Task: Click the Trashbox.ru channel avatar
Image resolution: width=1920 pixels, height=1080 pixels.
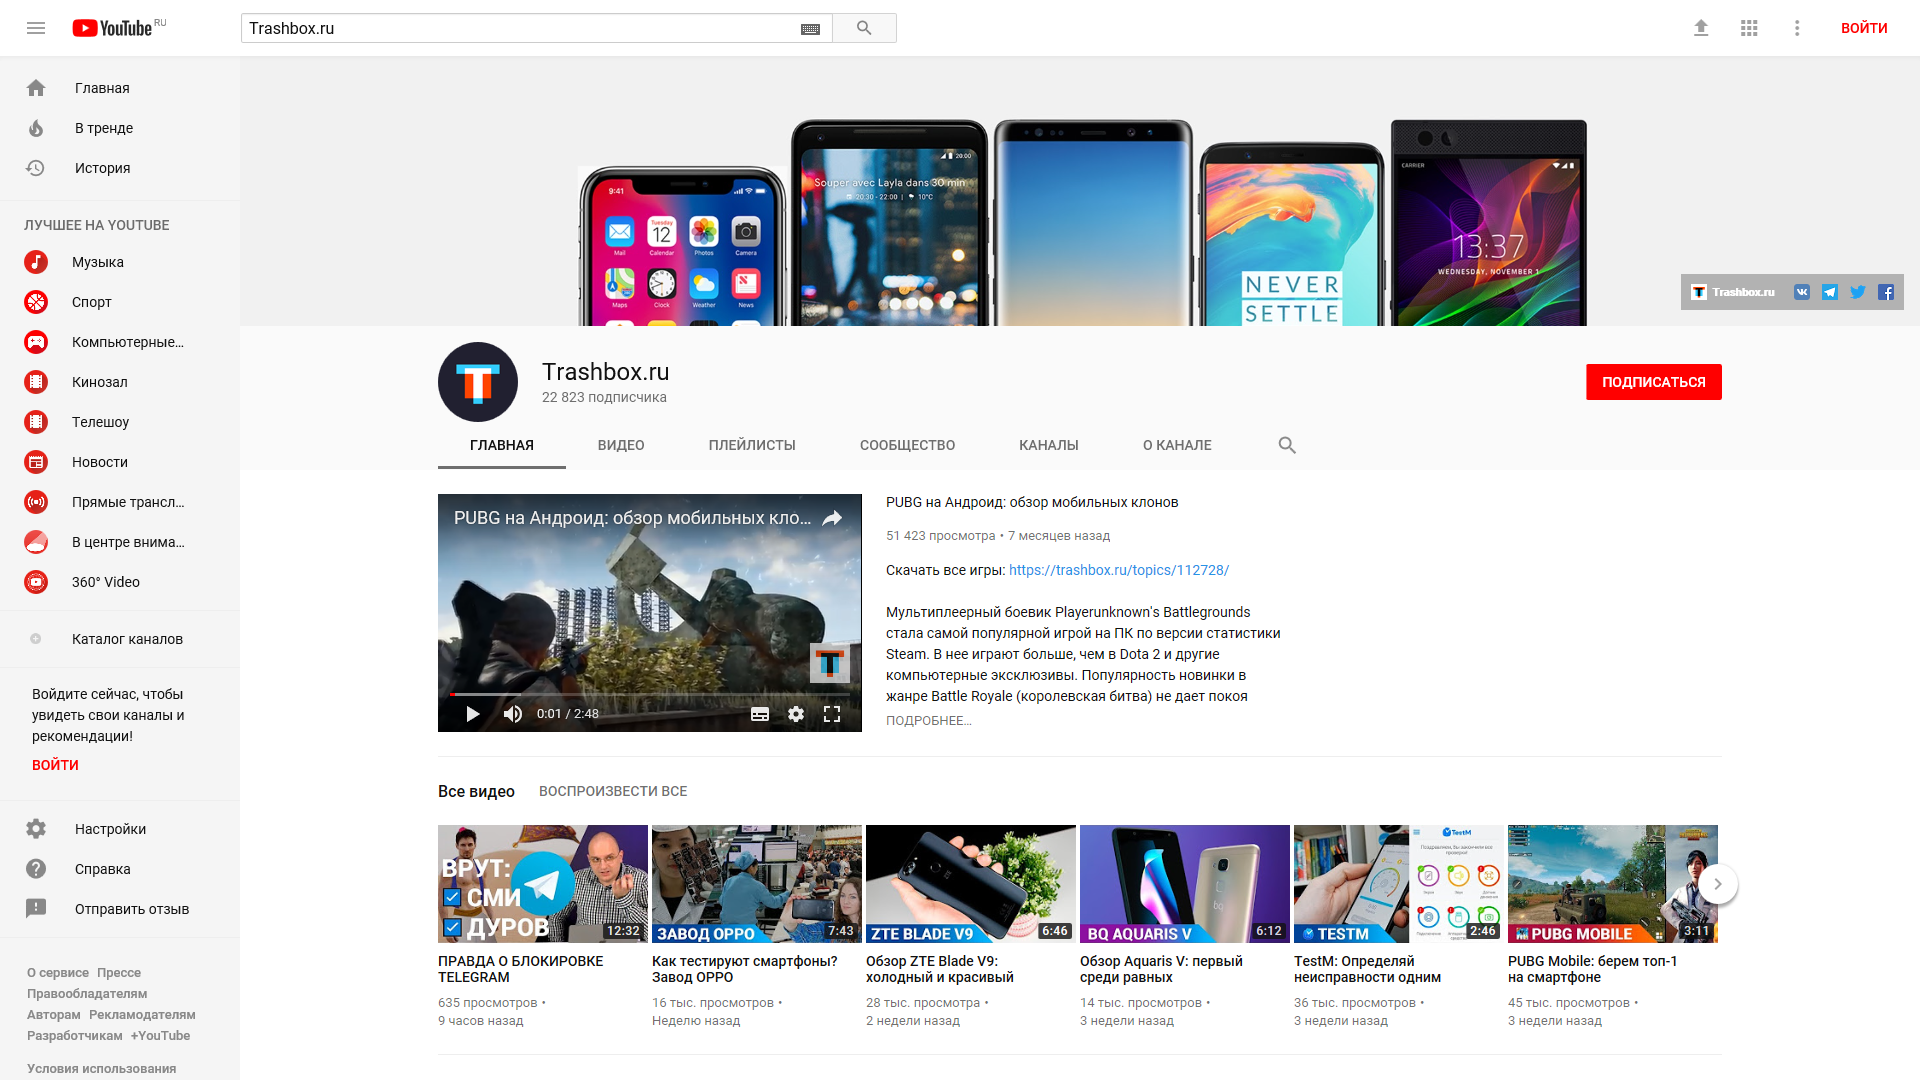Action: 478,382
